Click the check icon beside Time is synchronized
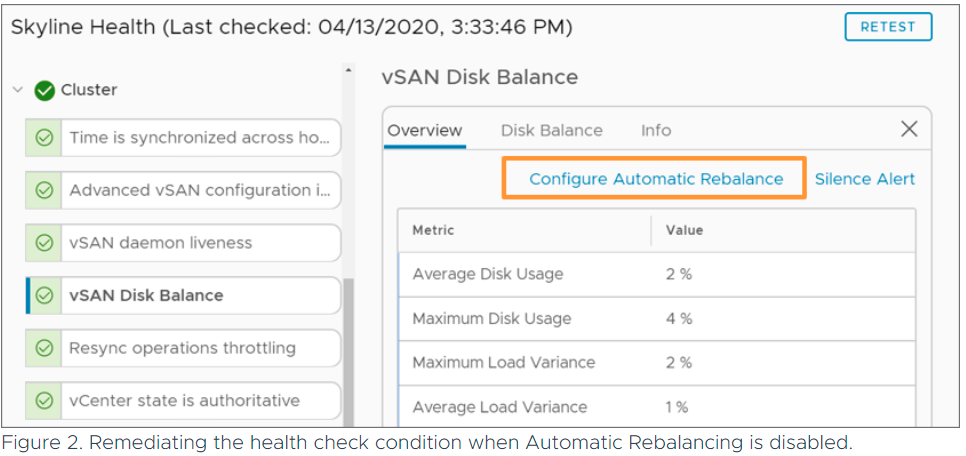This screenshot has height=456, width=966. click(44, 138)
